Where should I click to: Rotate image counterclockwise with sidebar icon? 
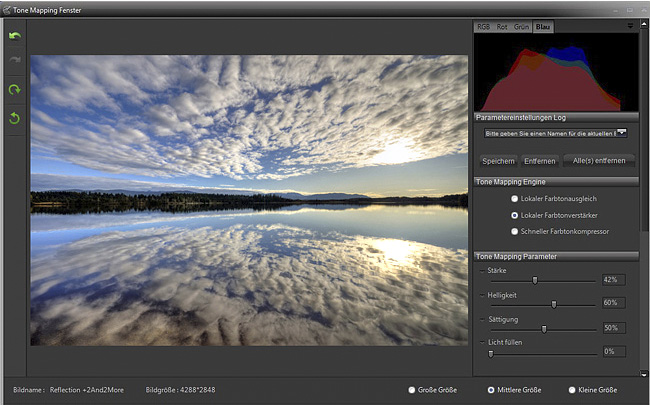(15, 118)
